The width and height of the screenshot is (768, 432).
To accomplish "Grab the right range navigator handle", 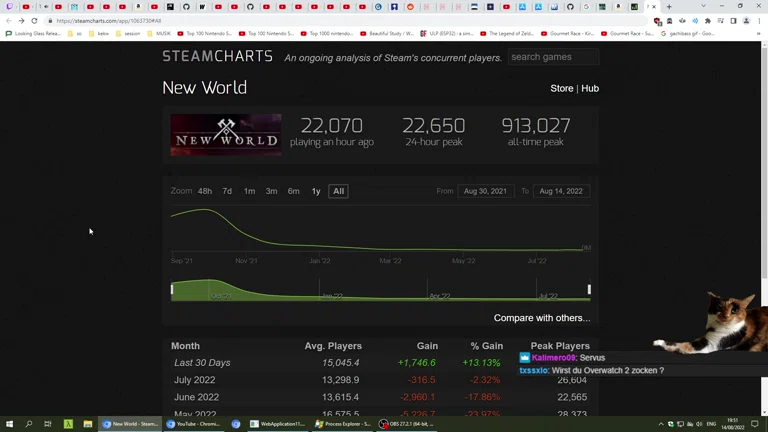I will pyautogui.click(x=589, y=290).
